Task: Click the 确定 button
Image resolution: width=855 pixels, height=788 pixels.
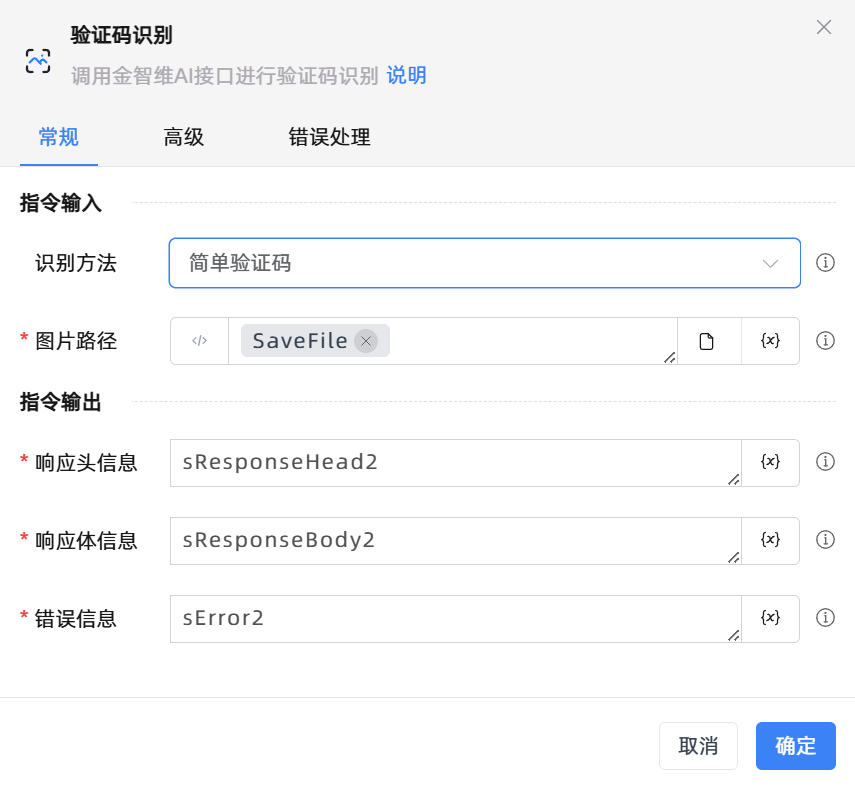Action: (795, 746)
